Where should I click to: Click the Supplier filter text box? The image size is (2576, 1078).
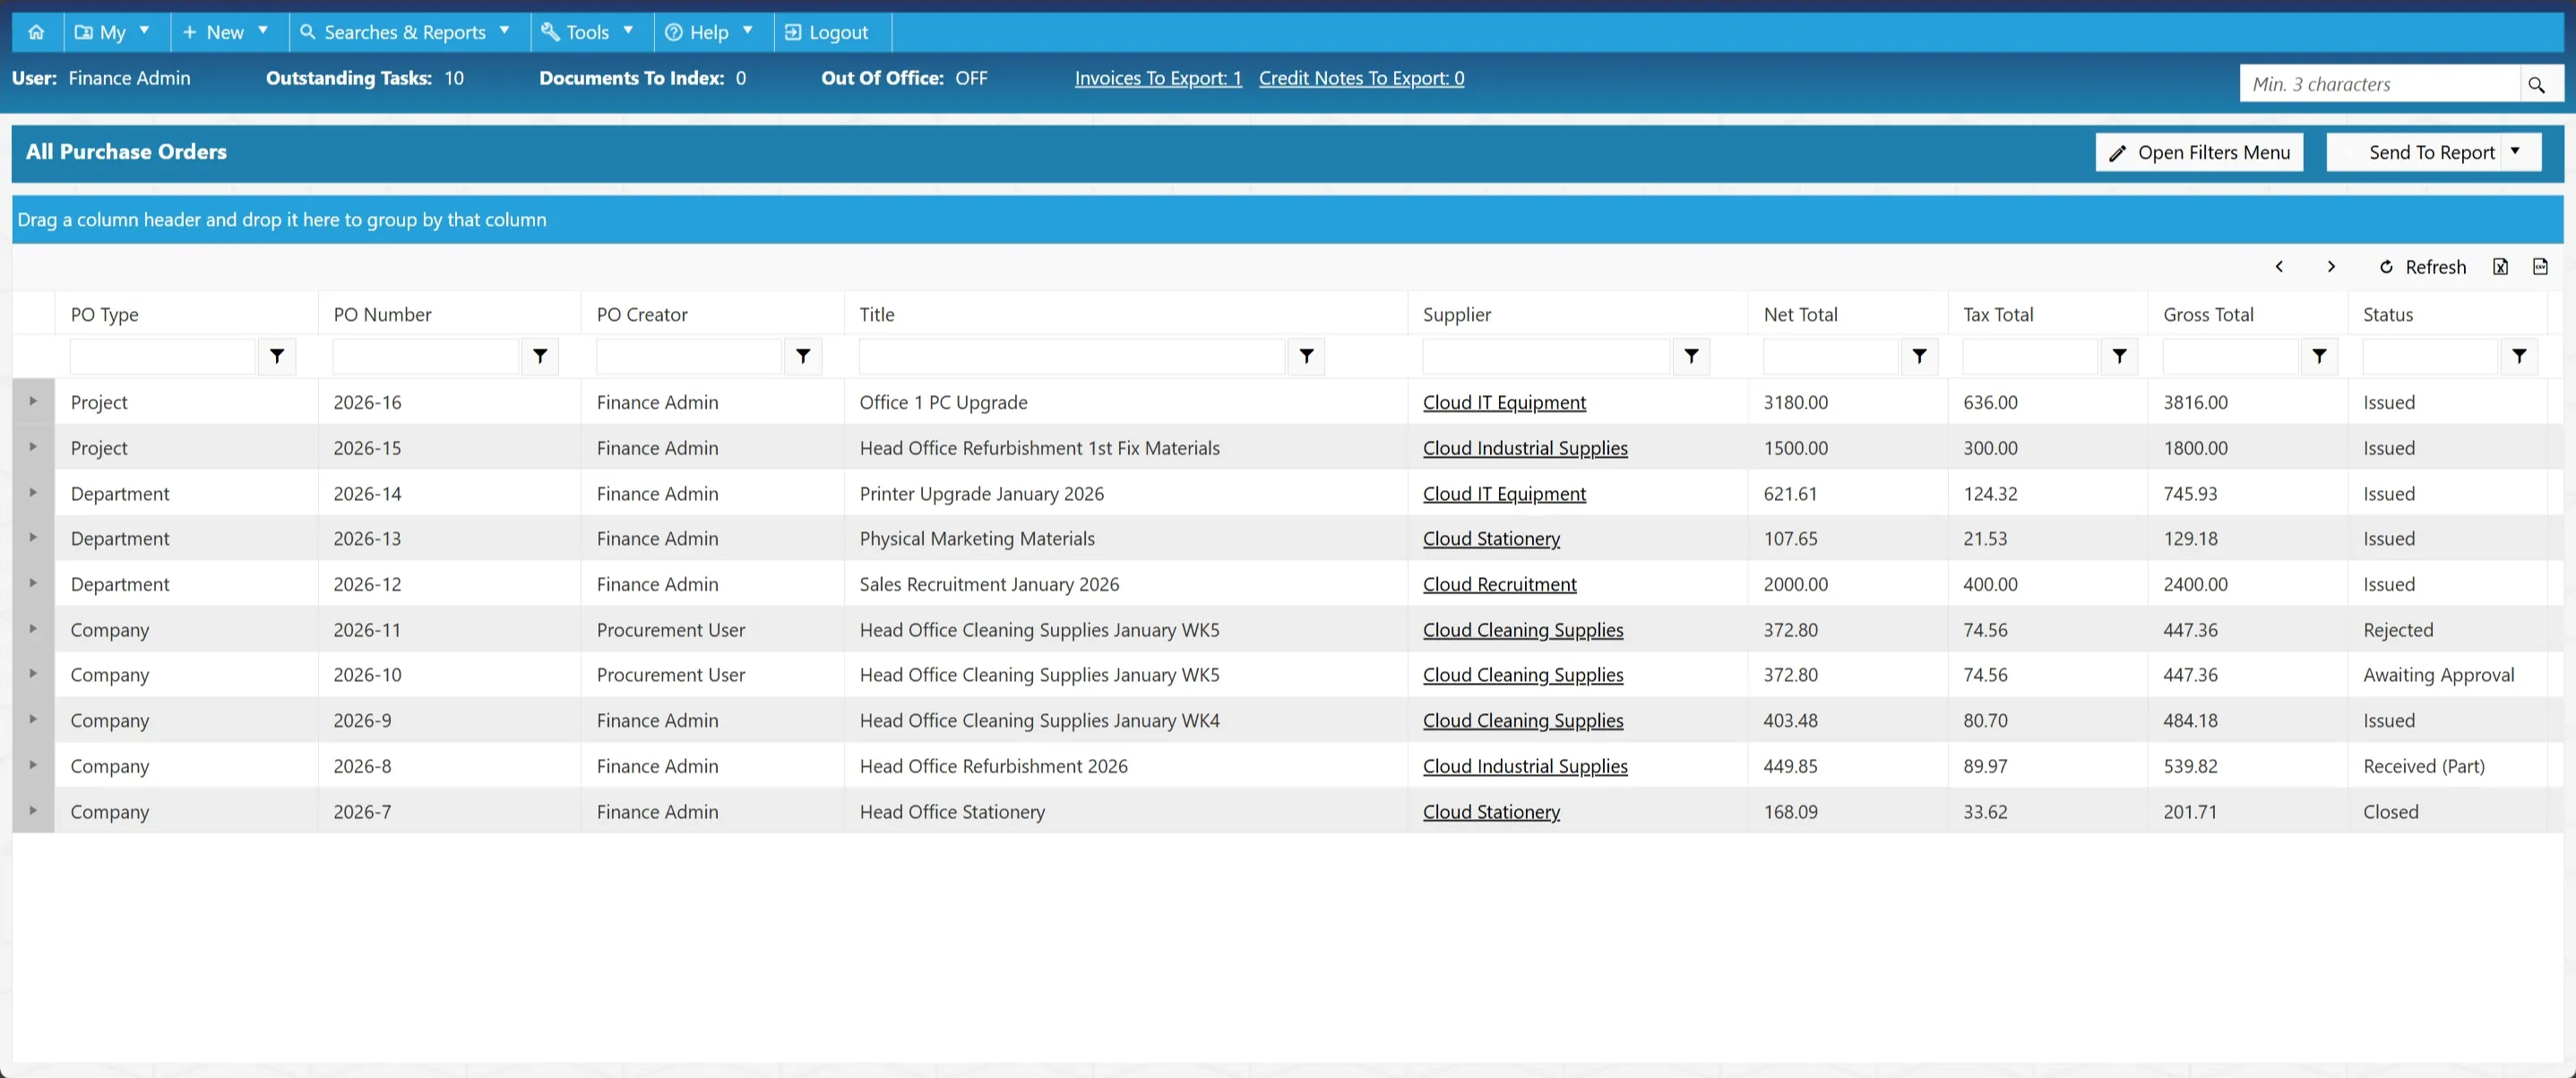pos(1546,356)
